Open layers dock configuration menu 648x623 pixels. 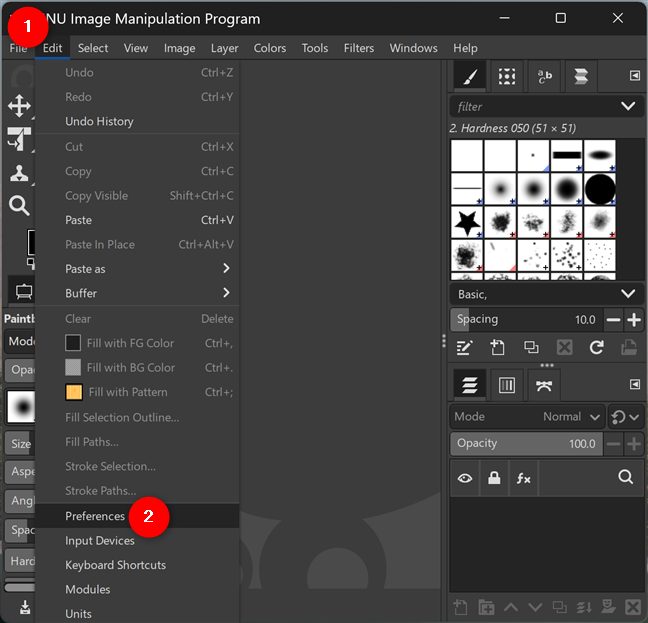tap(635, 385)
